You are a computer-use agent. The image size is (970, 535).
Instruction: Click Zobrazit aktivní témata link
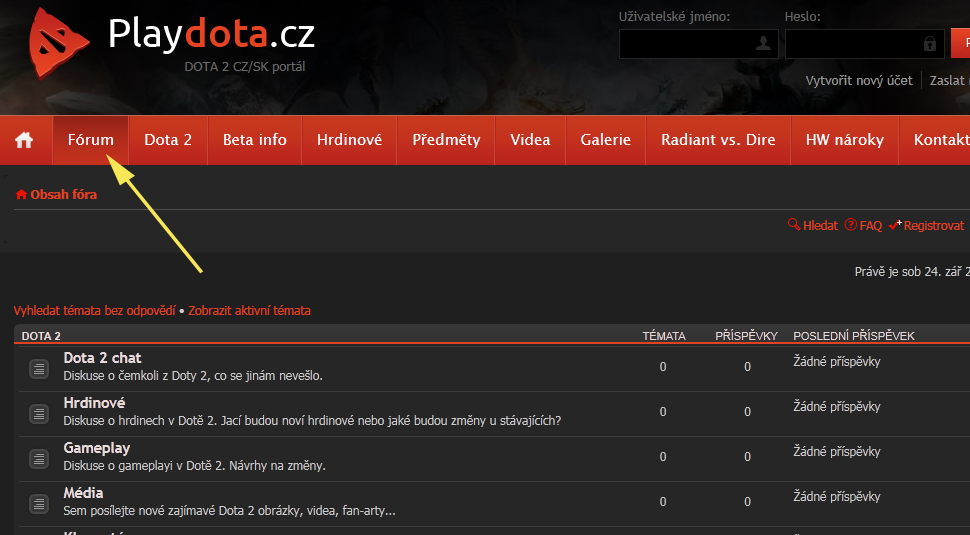click(x=249, y=310)
